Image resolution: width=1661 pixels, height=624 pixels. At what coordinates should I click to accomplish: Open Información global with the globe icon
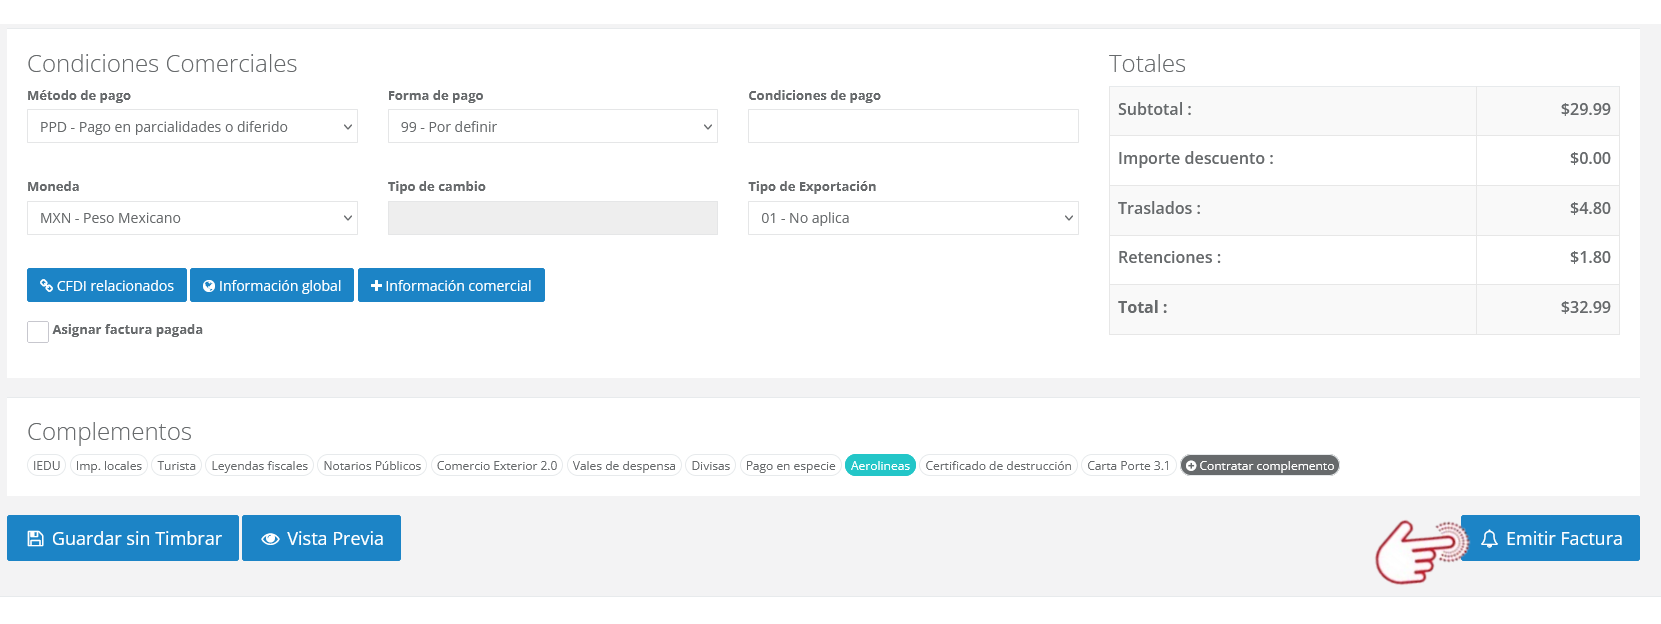(272, 285)
